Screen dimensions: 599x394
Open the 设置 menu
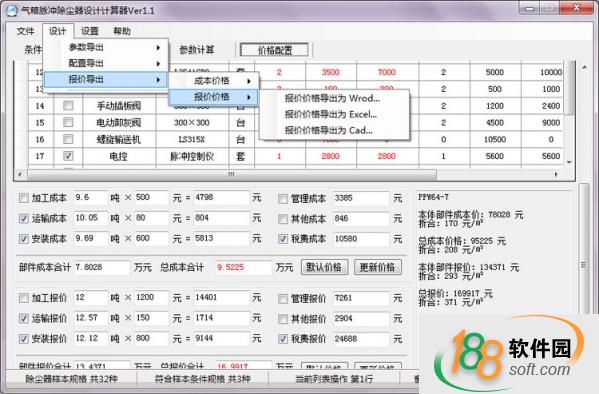point(90,31)
